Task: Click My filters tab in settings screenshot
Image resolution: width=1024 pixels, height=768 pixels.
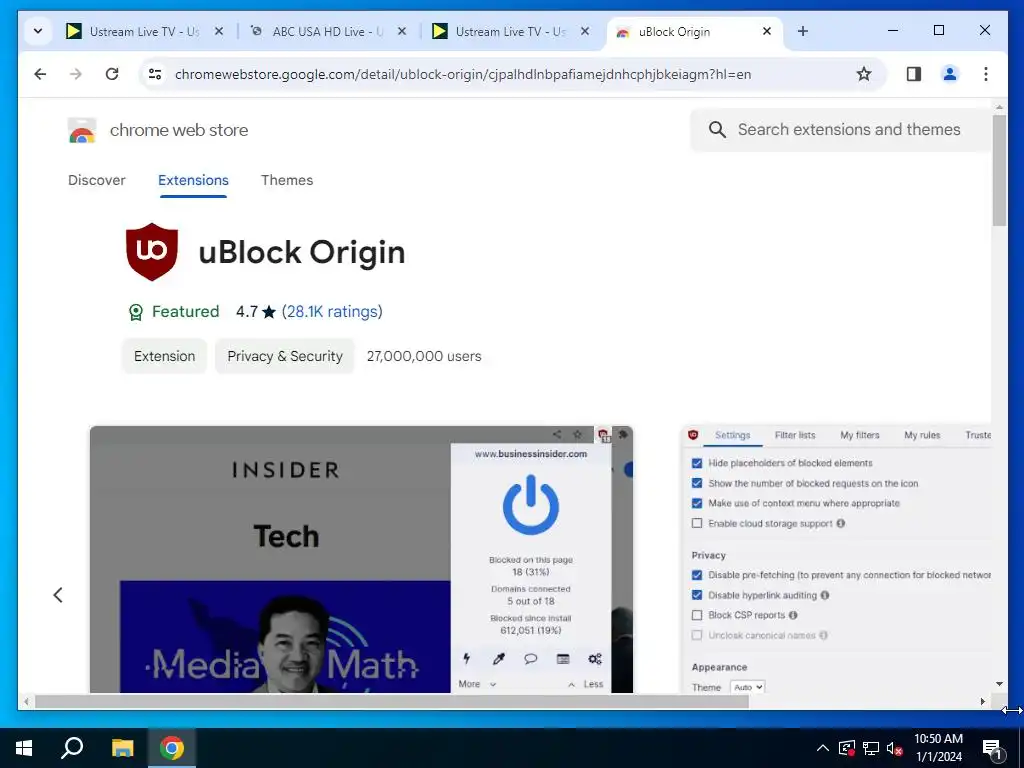Action: (x=859, y=435)
